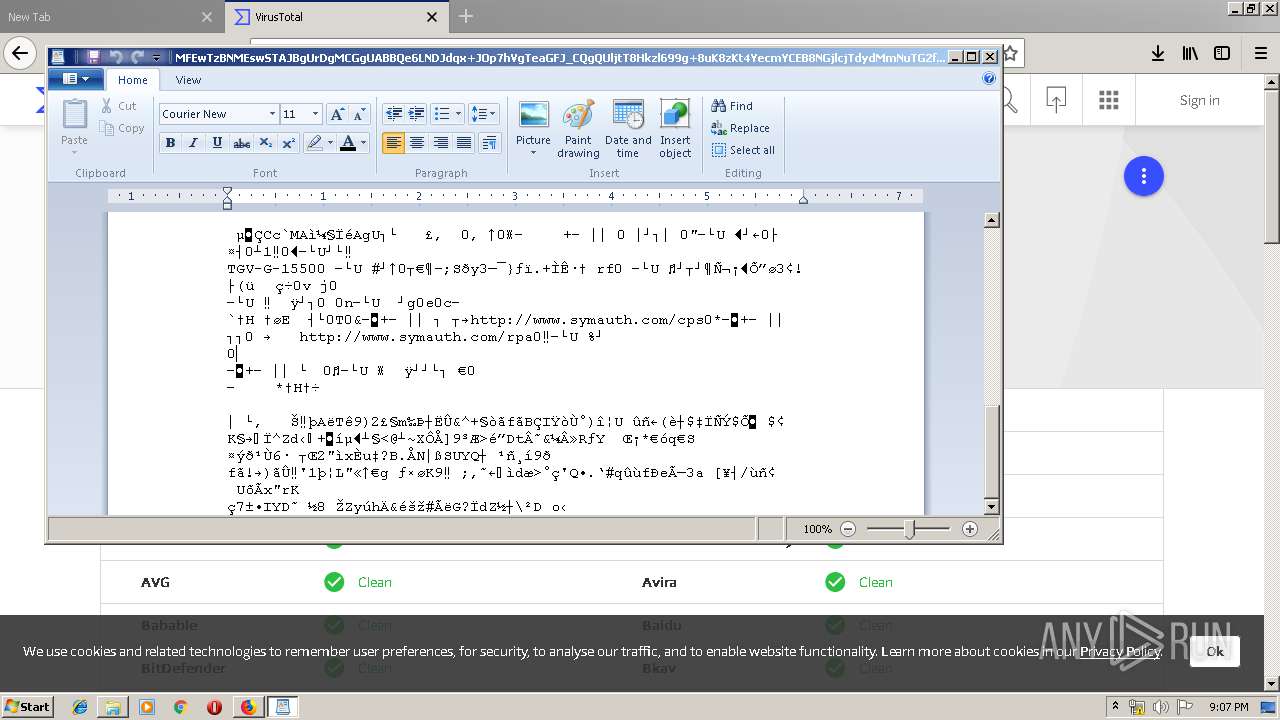Viewport: 1280px width, 720px height.
Task: Open the Windows Start menu
Action: tap(27, 706)
